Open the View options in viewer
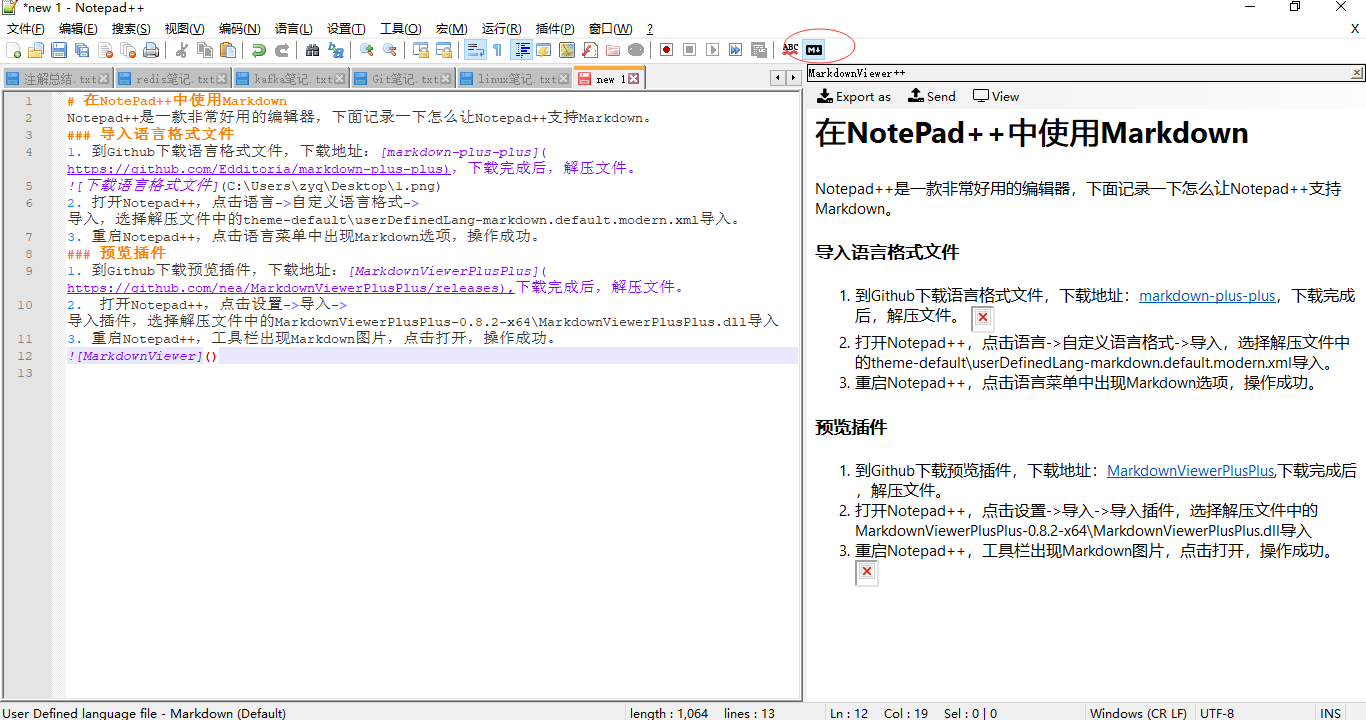 996,96
